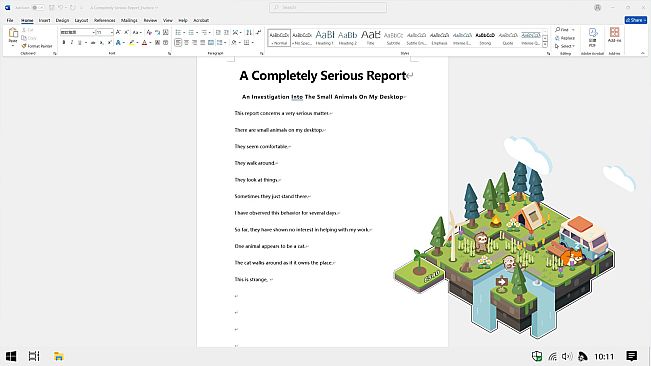
Task: Click the Clear All Formatting icon
Action: [149, 32]
